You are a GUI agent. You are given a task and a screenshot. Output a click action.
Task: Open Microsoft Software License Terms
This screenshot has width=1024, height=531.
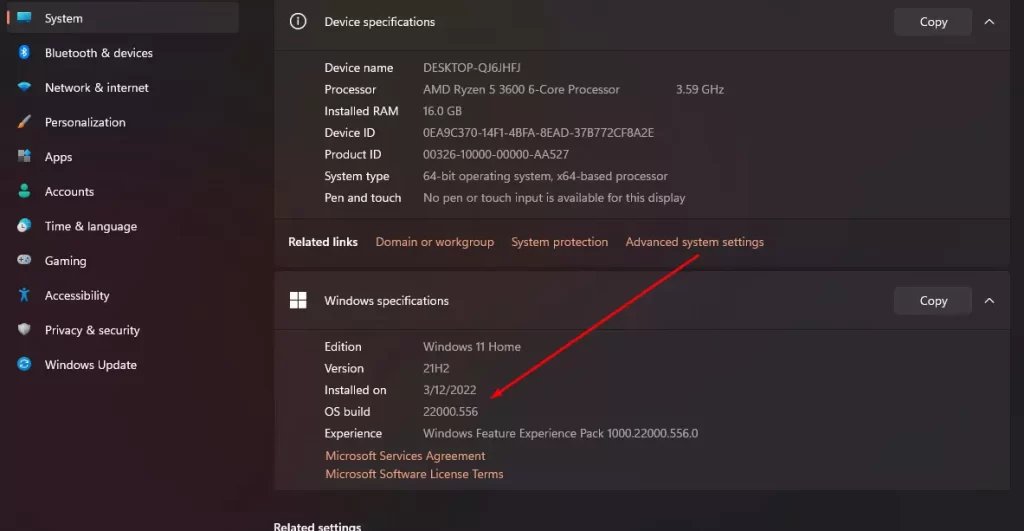(414, 474)
